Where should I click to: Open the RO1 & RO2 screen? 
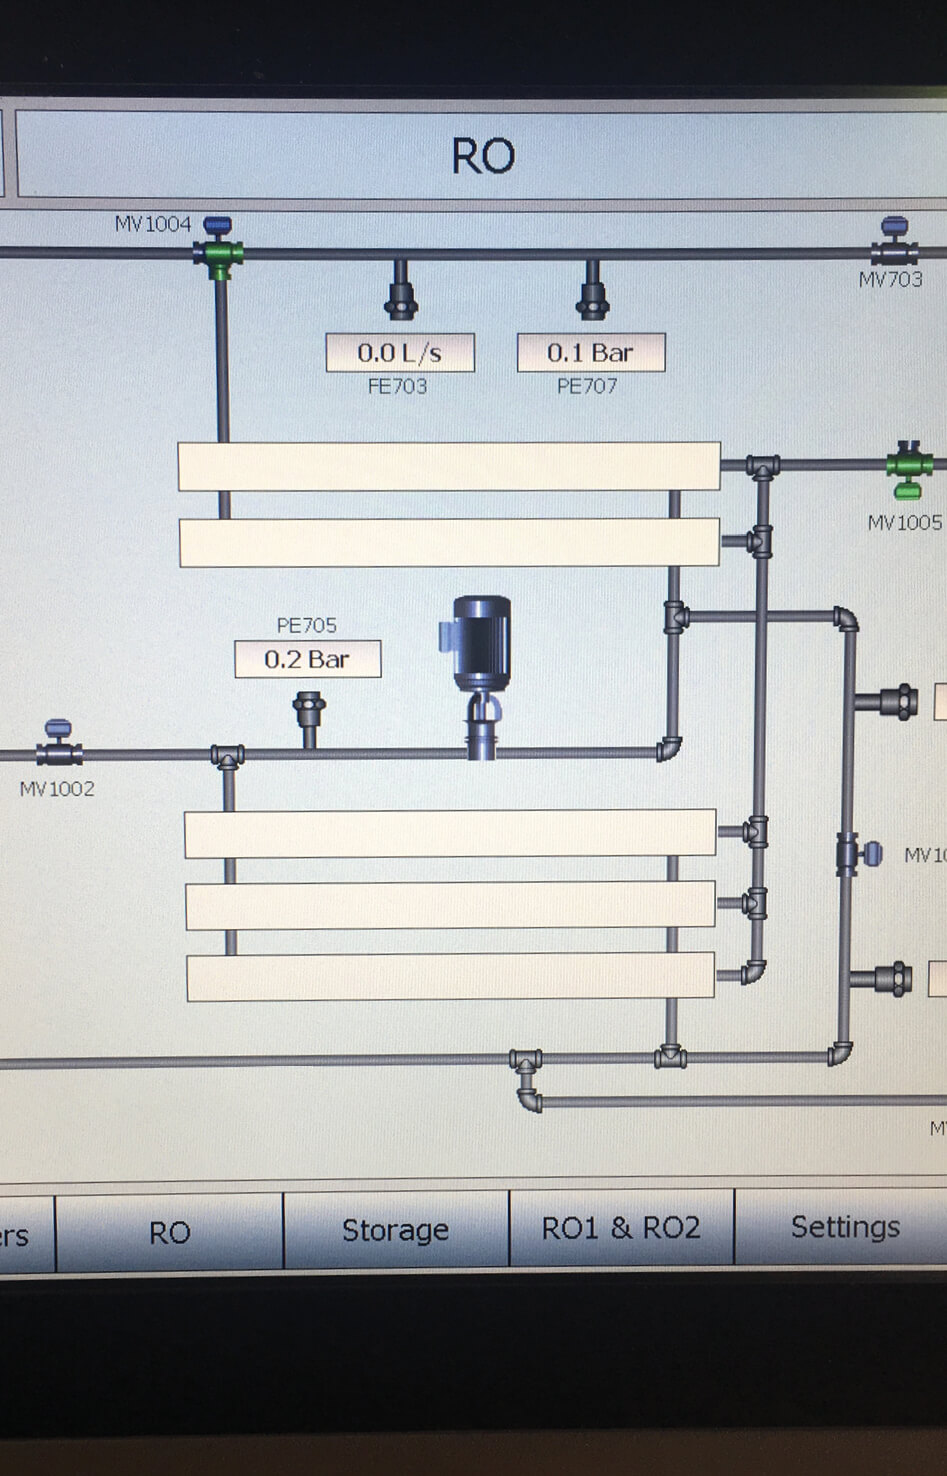click(x=623, y=1227)
